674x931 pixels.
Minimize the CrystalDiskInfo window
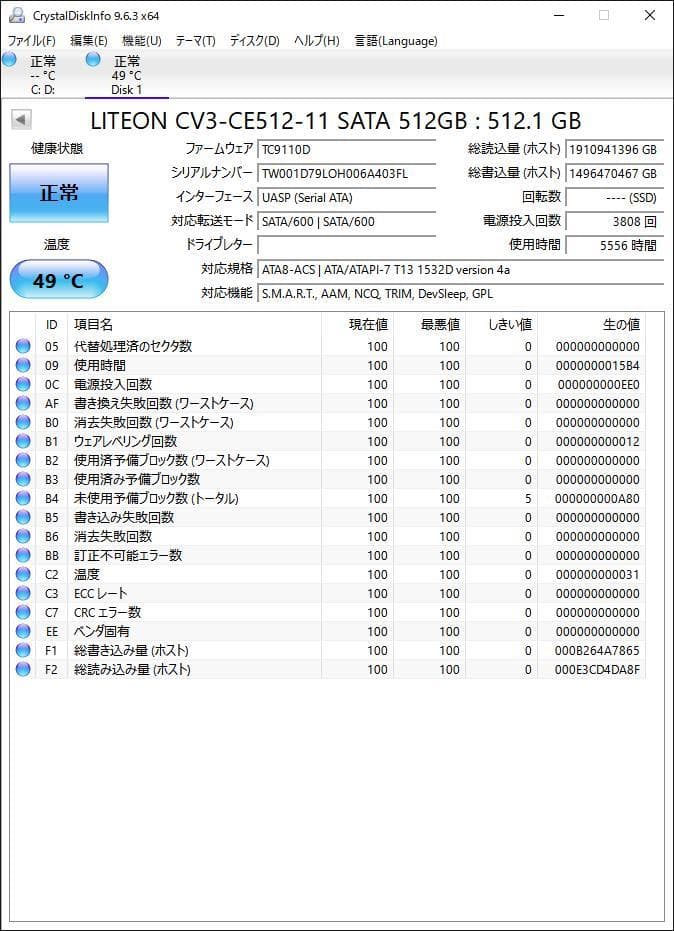tap(557, 15)
